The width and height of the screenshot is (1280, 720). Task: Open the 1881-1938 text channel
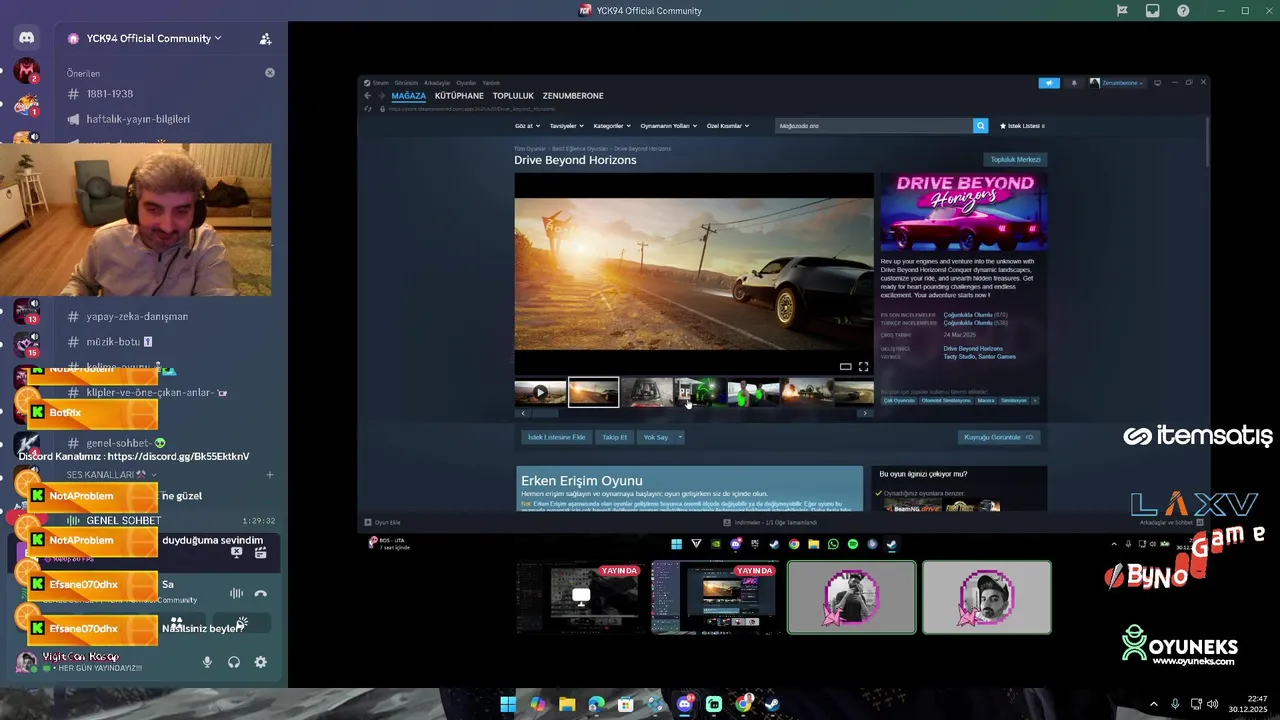tap(110, 94)
